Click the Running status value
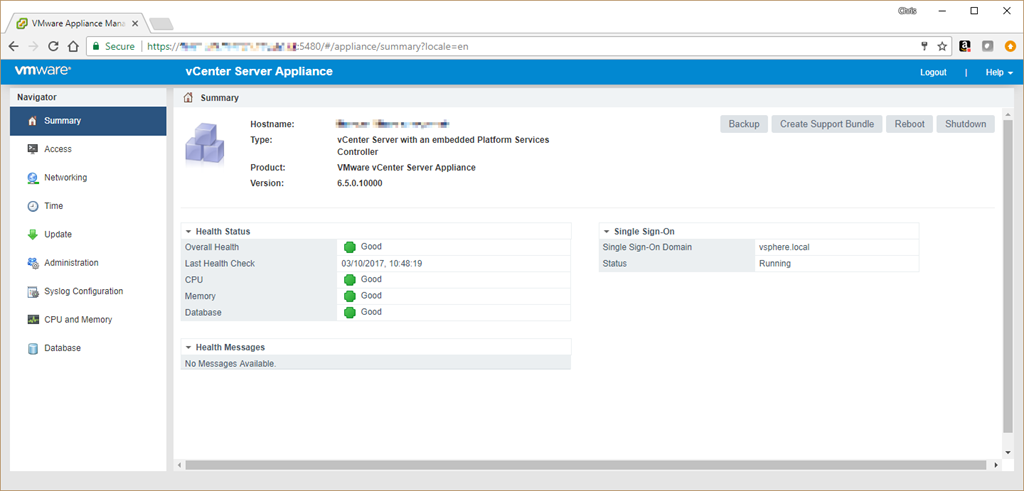Viewport: 1024px width, 491px height. point(775,264)
